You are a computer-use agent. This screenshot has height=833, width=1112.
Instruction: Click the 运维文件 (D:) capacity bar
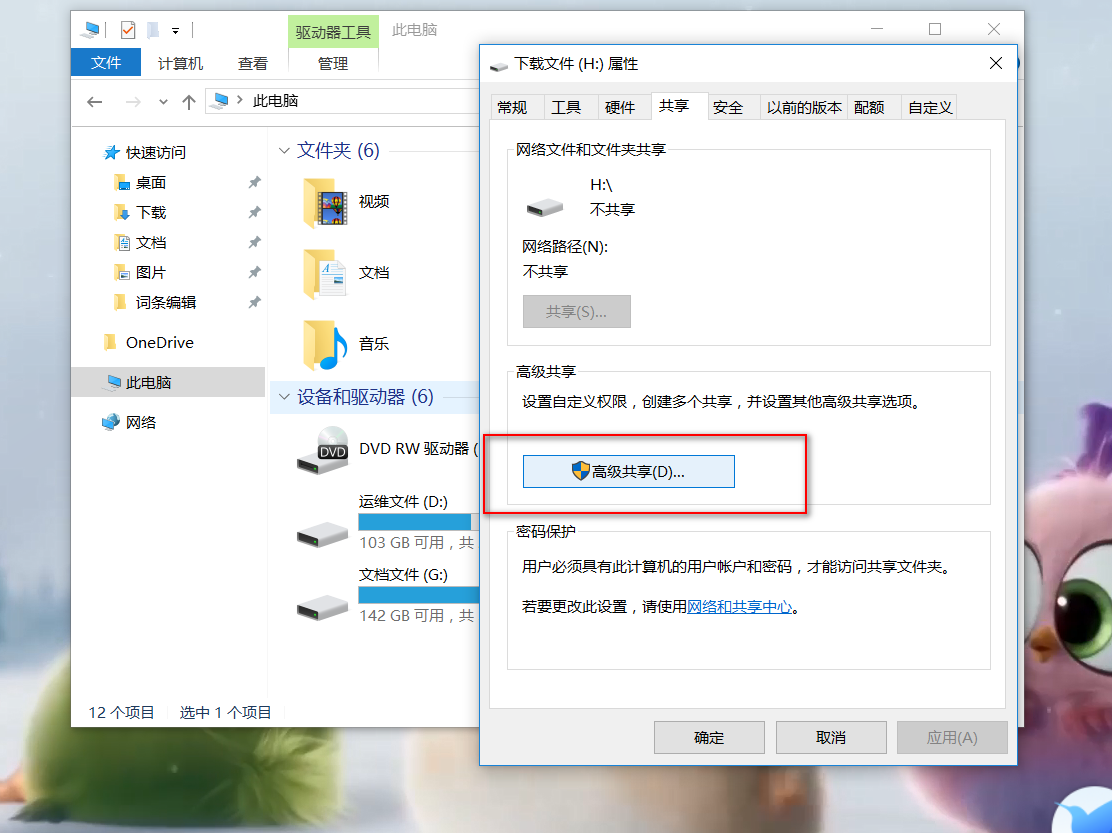[x=418, y=522]
